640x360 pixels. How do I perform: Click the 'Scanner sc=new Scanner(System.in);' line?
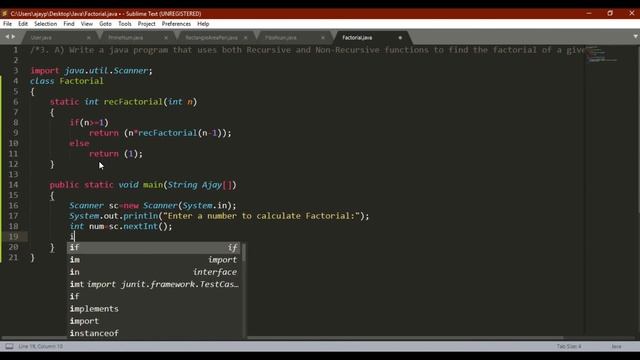click(x=153, y=205)
